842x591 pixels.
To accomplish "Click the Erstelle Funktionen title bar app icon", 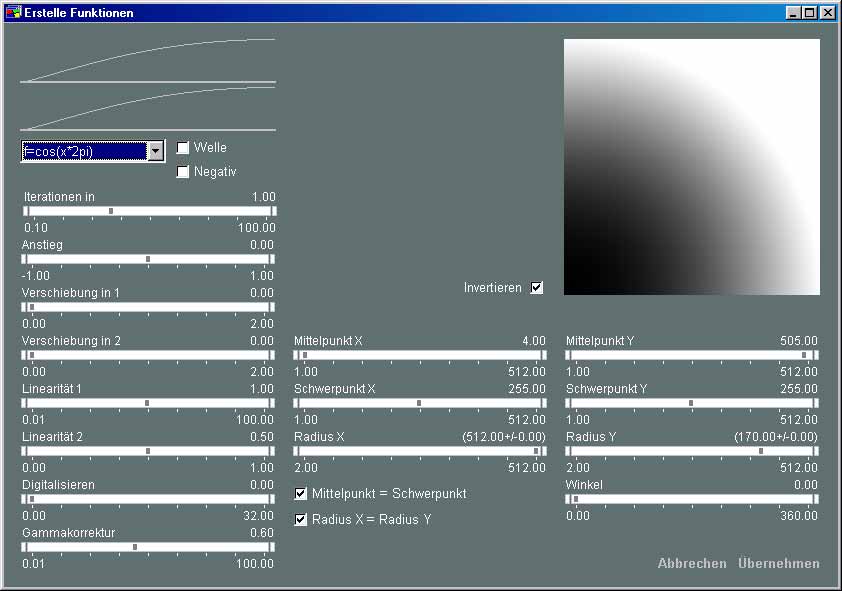I will 13,12.
